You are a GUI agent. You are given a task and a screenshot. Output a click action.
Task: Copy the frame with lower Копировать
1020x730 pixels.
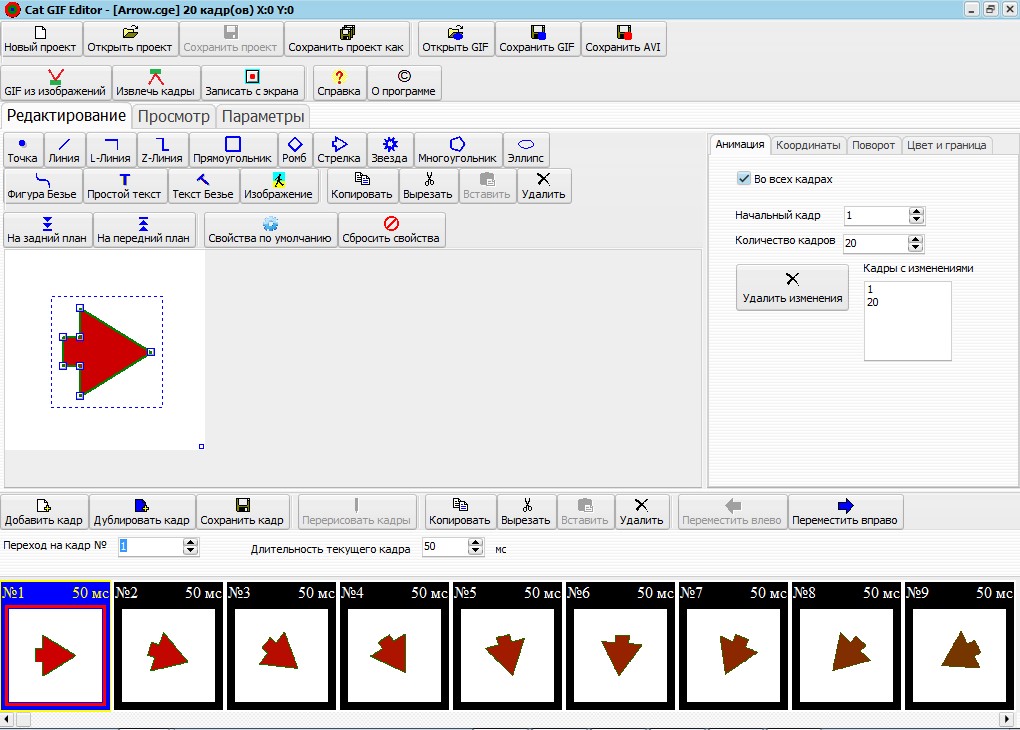pos(460,512)
